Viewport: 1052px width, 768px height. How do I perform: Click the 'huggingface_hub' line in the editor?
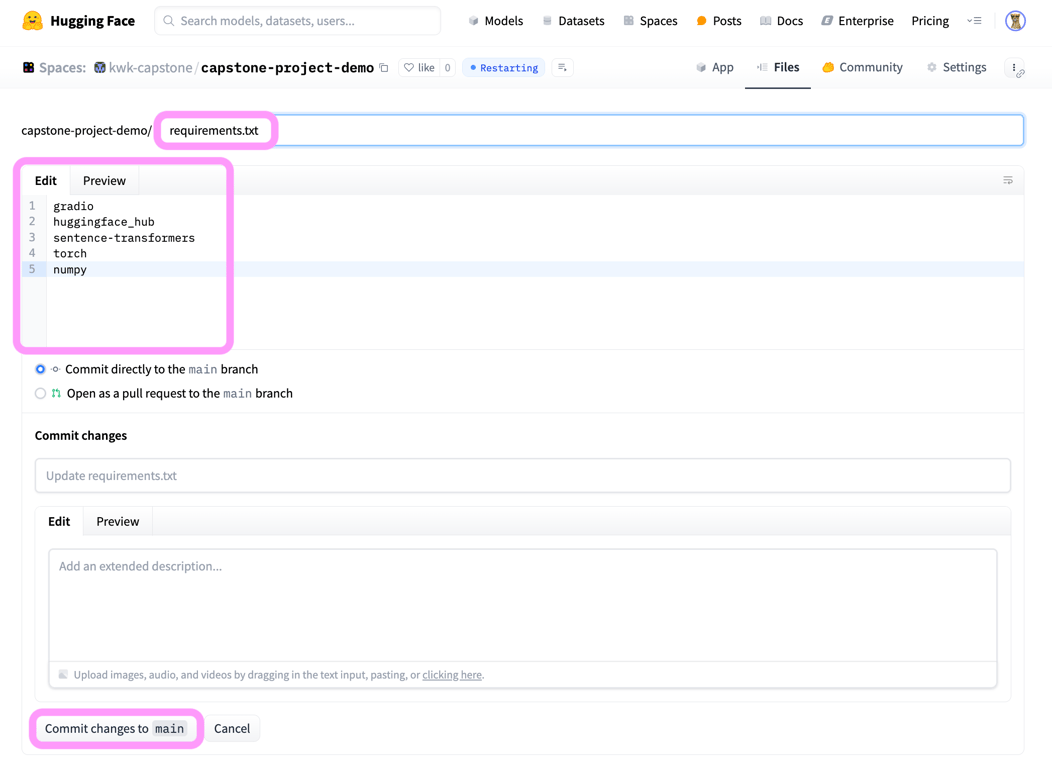click(x=104, y=222)
